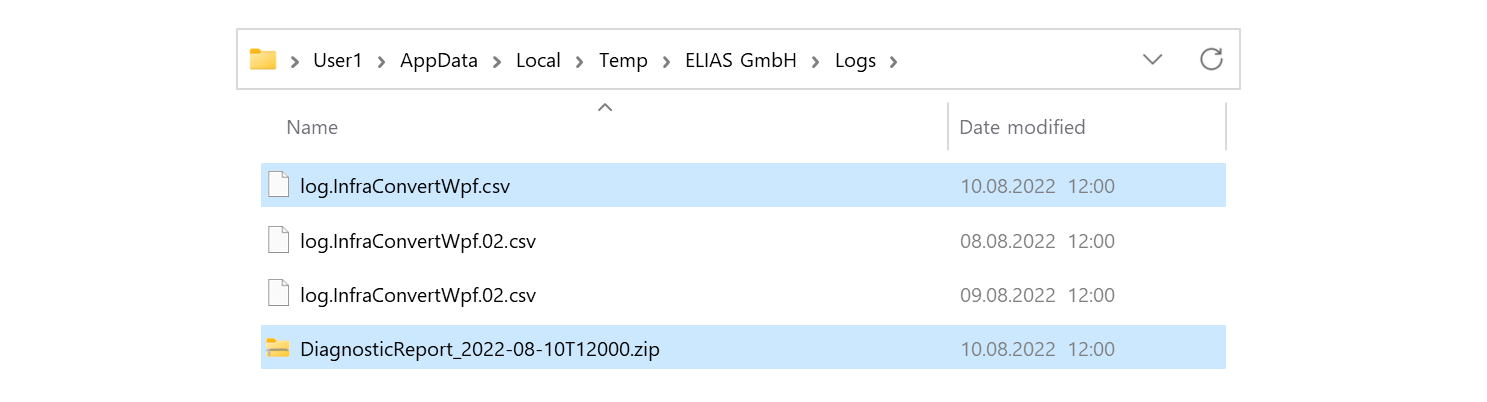1487x402 pixels.
Task: Expand the chevron after Logs breadcrumb
Action: 893,62
